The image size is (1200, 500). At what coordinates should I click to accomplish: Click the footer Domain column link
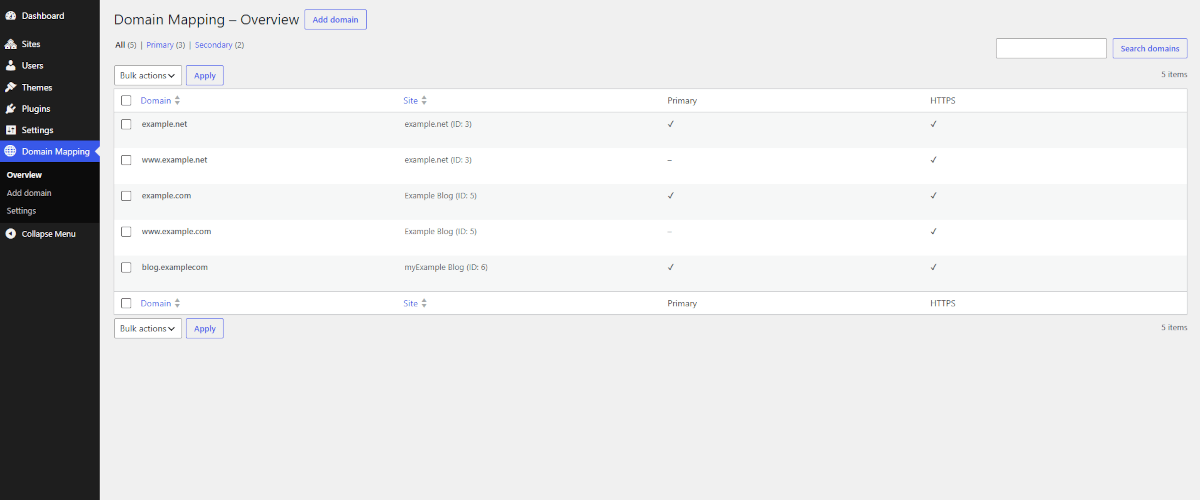(x=156, y=303)
